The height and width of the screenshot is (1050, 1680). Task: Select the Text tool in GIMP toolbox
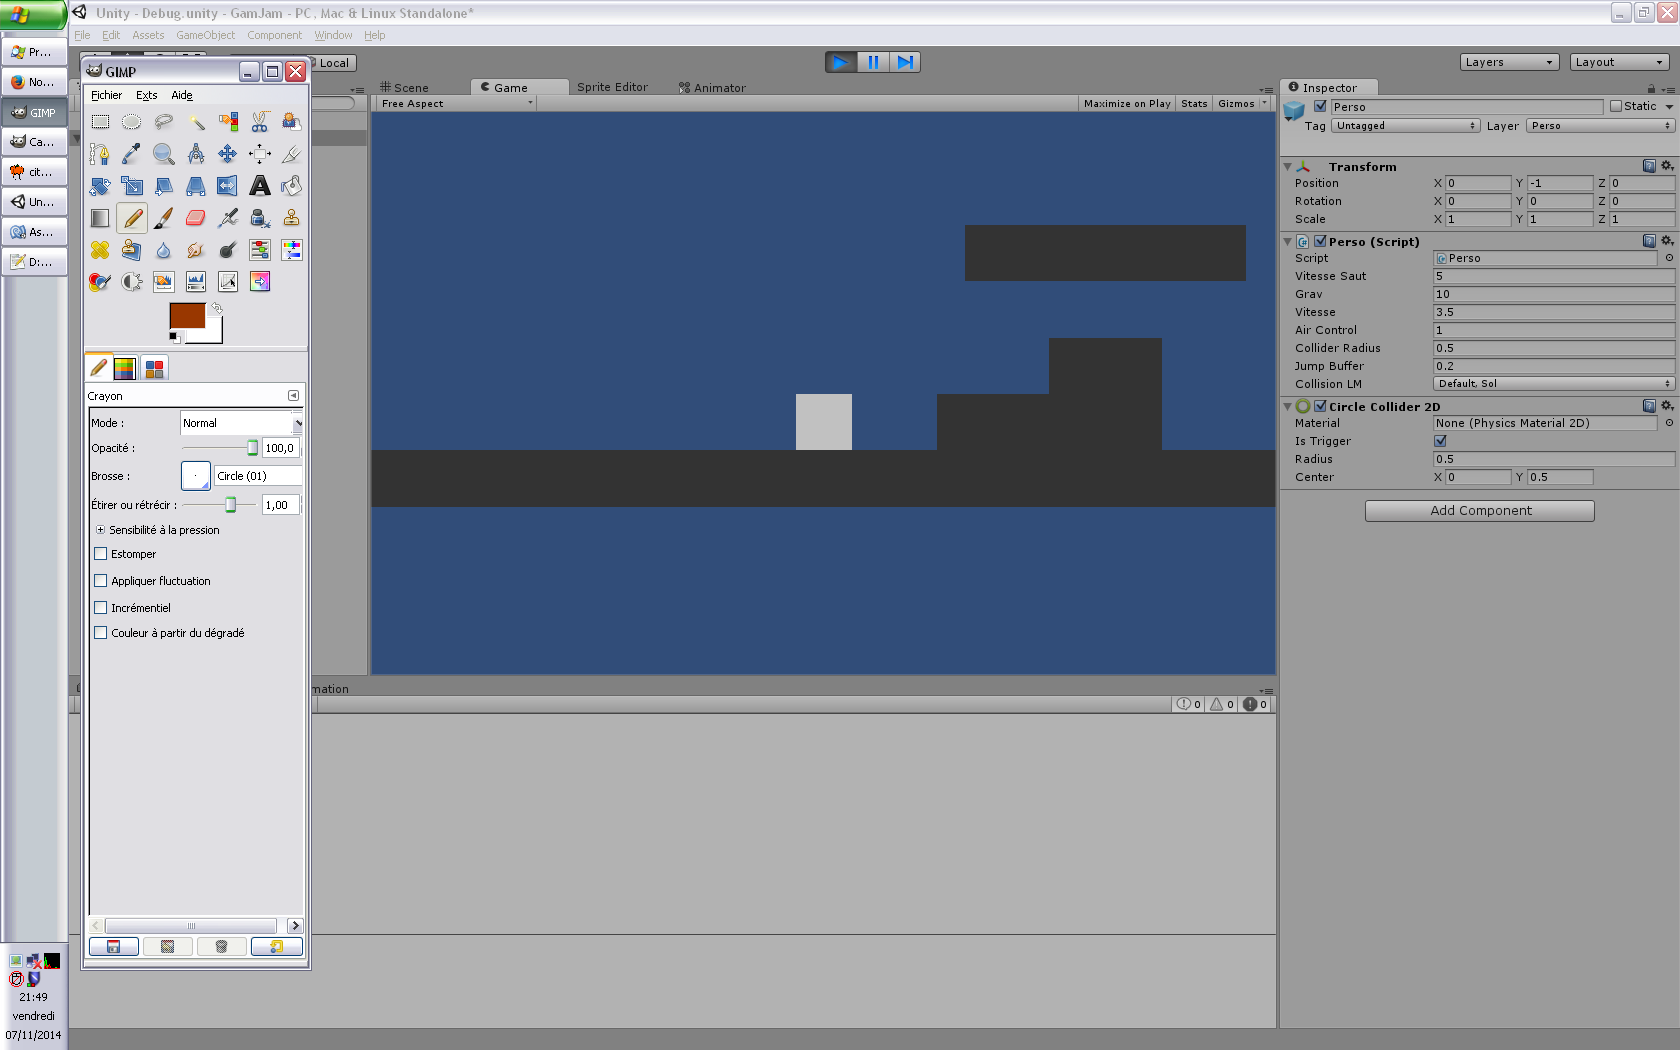coord(260,186)
